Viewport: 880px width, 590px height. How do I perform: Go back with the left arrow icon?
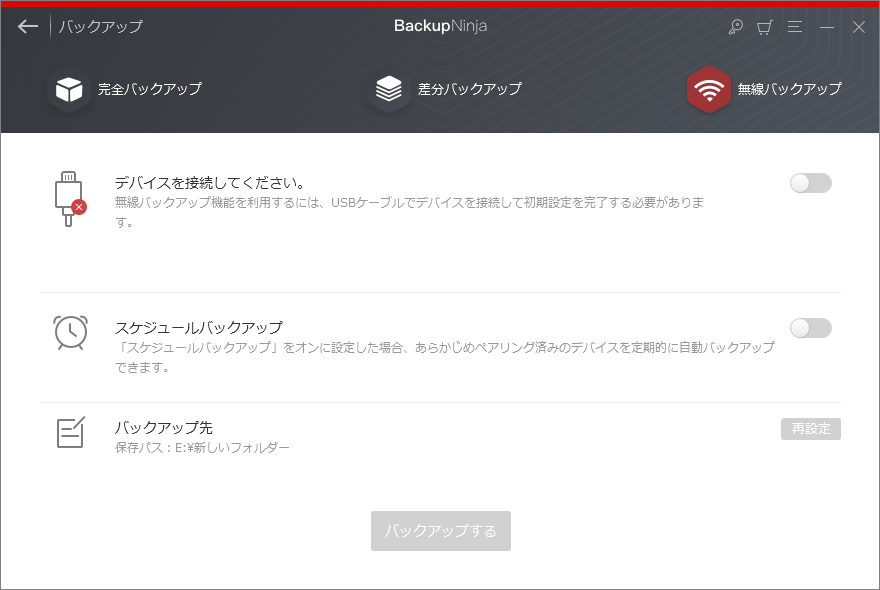(28, 26)
